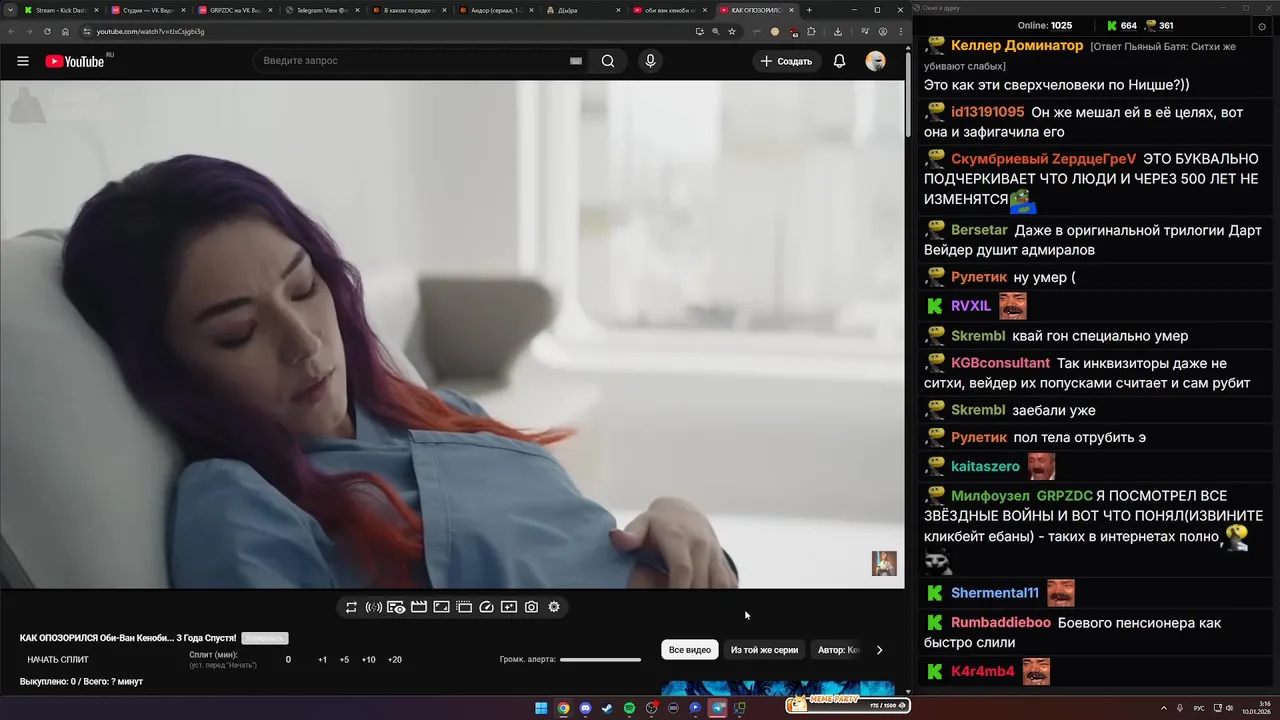Screen dimensions: 1280x720
Task: Click the browser address bar URL
Action: tap(150, 31)
